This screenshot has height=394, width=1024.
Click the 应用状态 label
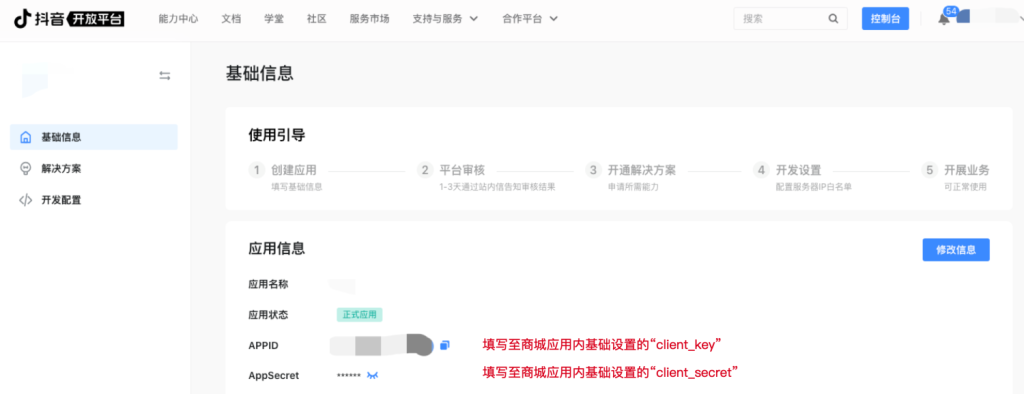tap(268, 315)
